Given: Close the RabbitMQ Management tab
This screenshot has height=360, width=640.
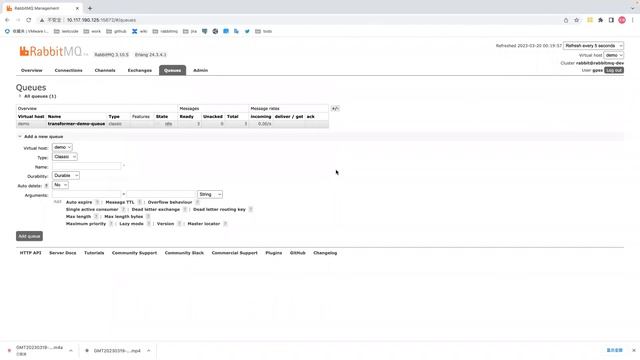Looking at the screenshot, I should coord(77,8).
